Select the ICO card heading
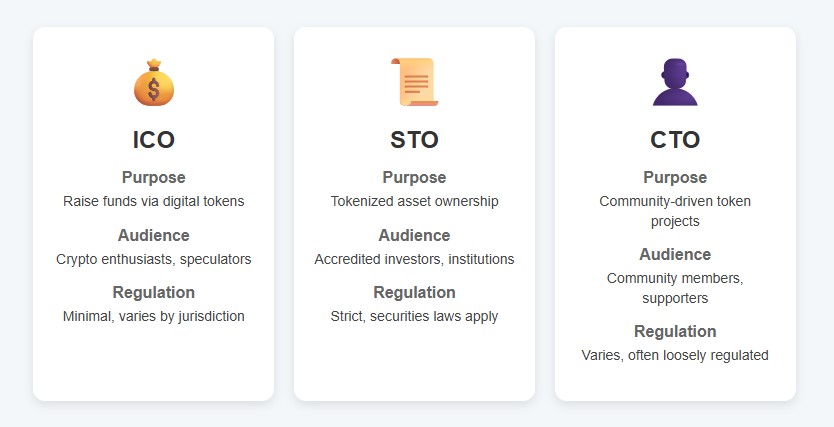 [x=154, y=140]
